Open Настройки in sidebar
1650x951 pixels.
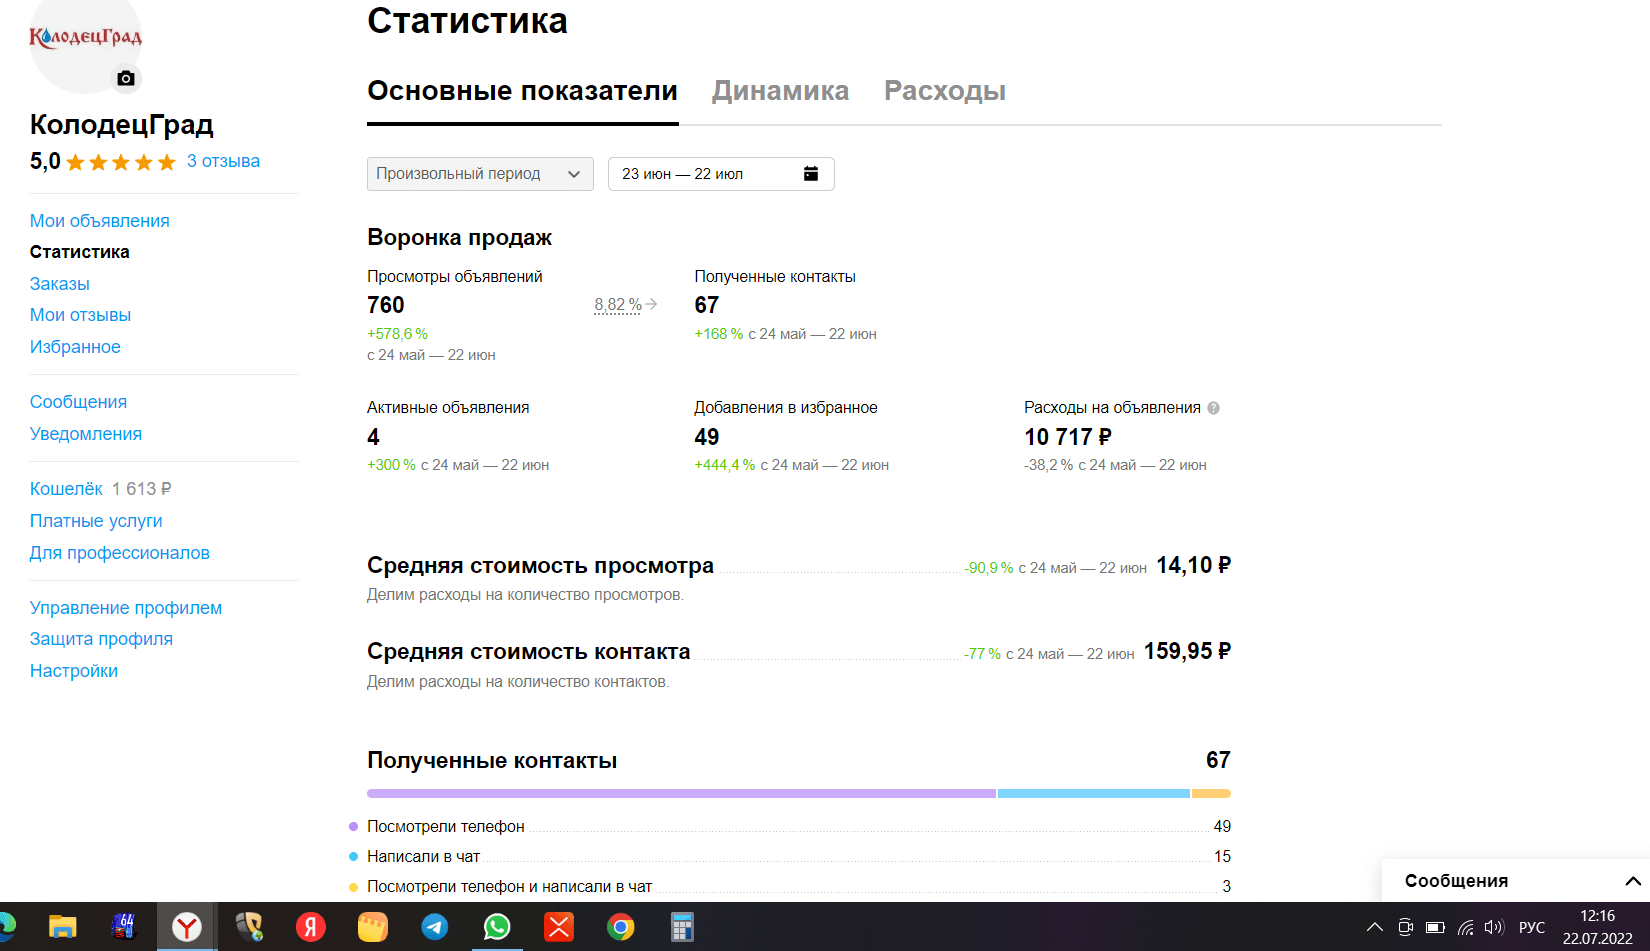pyautogui.click(x=74, y=671)
